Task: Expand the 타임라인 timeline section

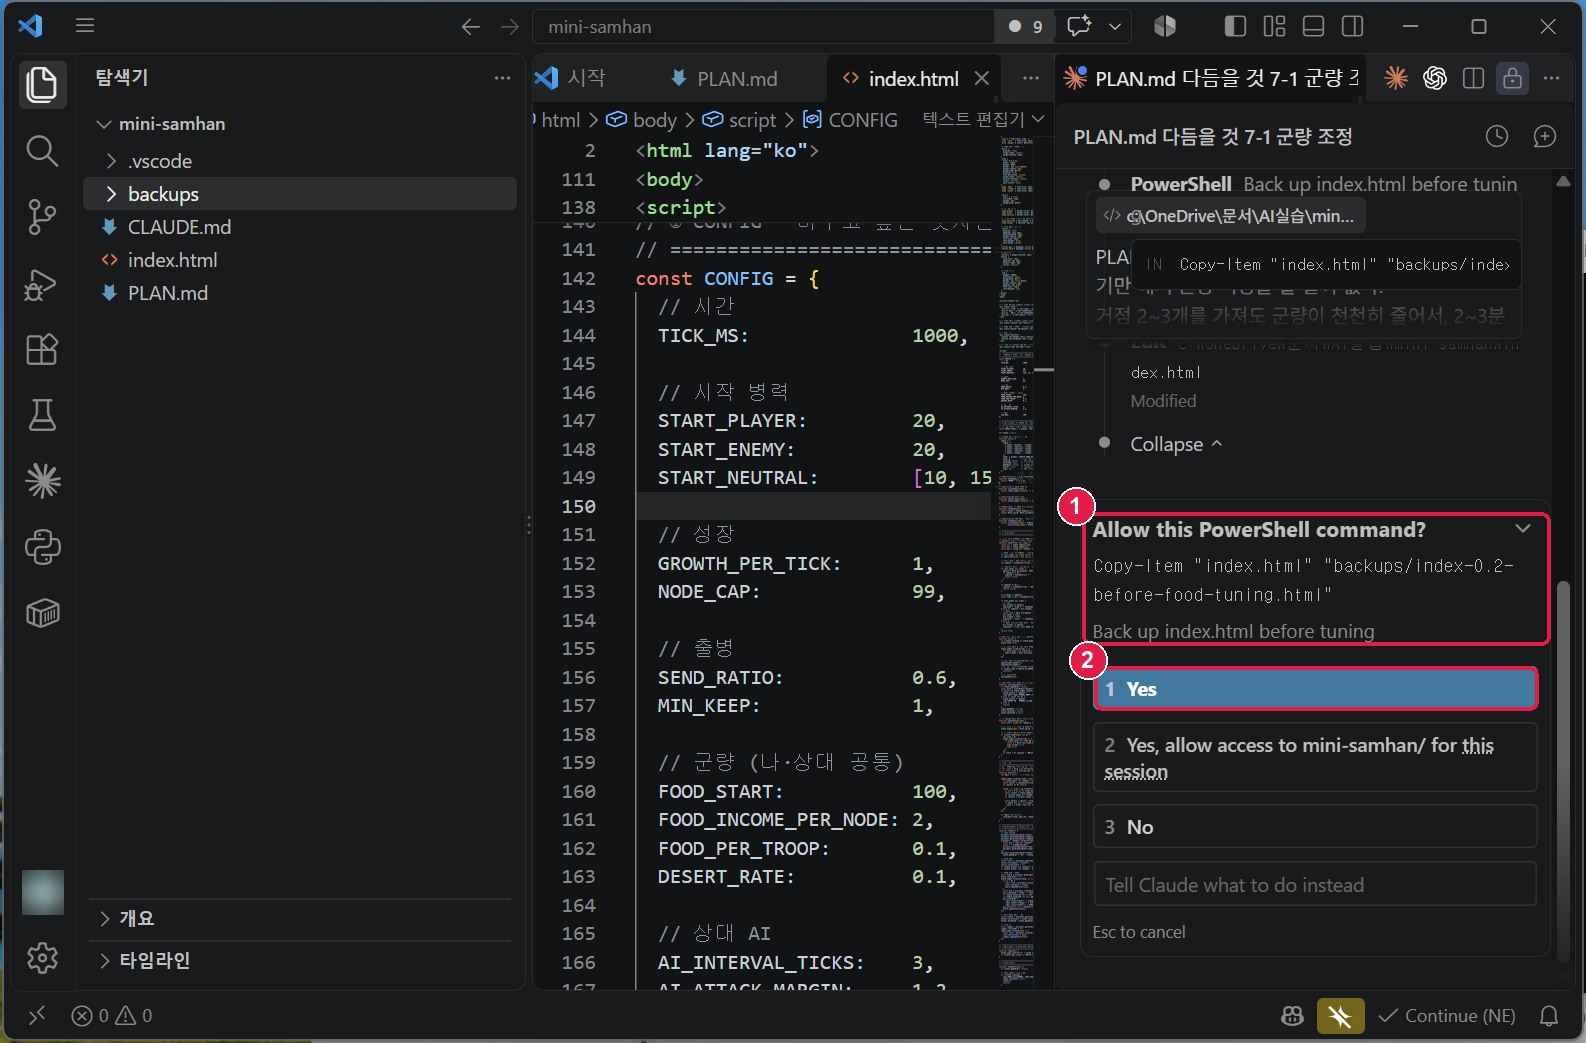Action: 104,961
